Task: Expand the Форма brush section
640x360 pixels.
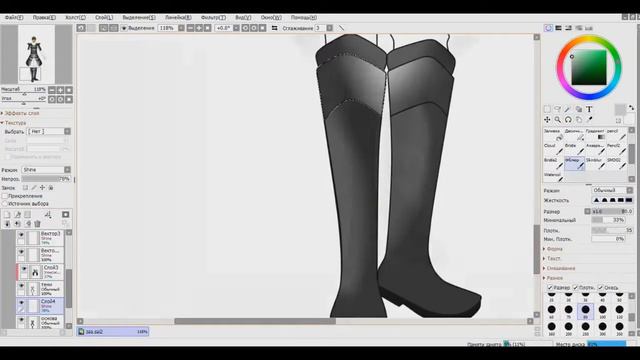Action: coord(553,249)
